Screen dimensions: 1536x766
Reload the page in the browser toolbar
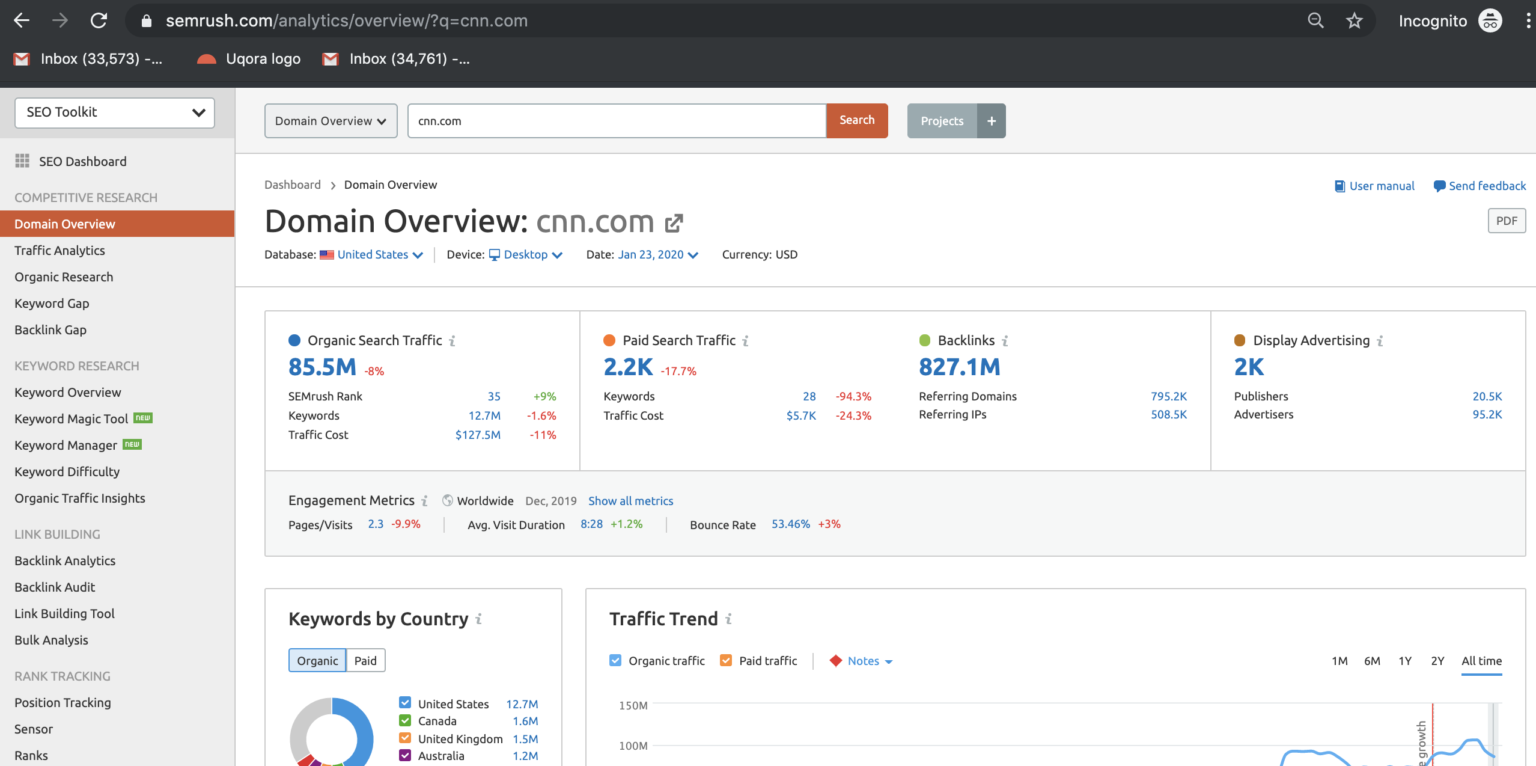click(x=97, y=19)
